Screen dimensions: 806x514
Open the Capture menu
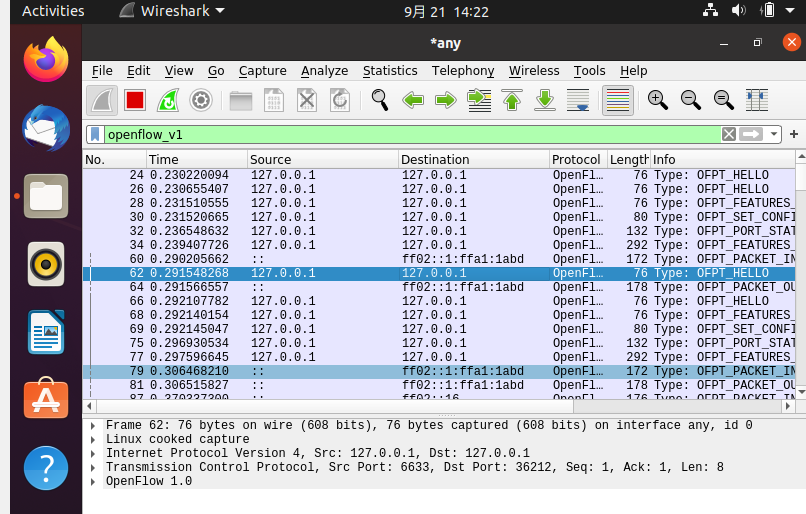(x=263, y=71)
